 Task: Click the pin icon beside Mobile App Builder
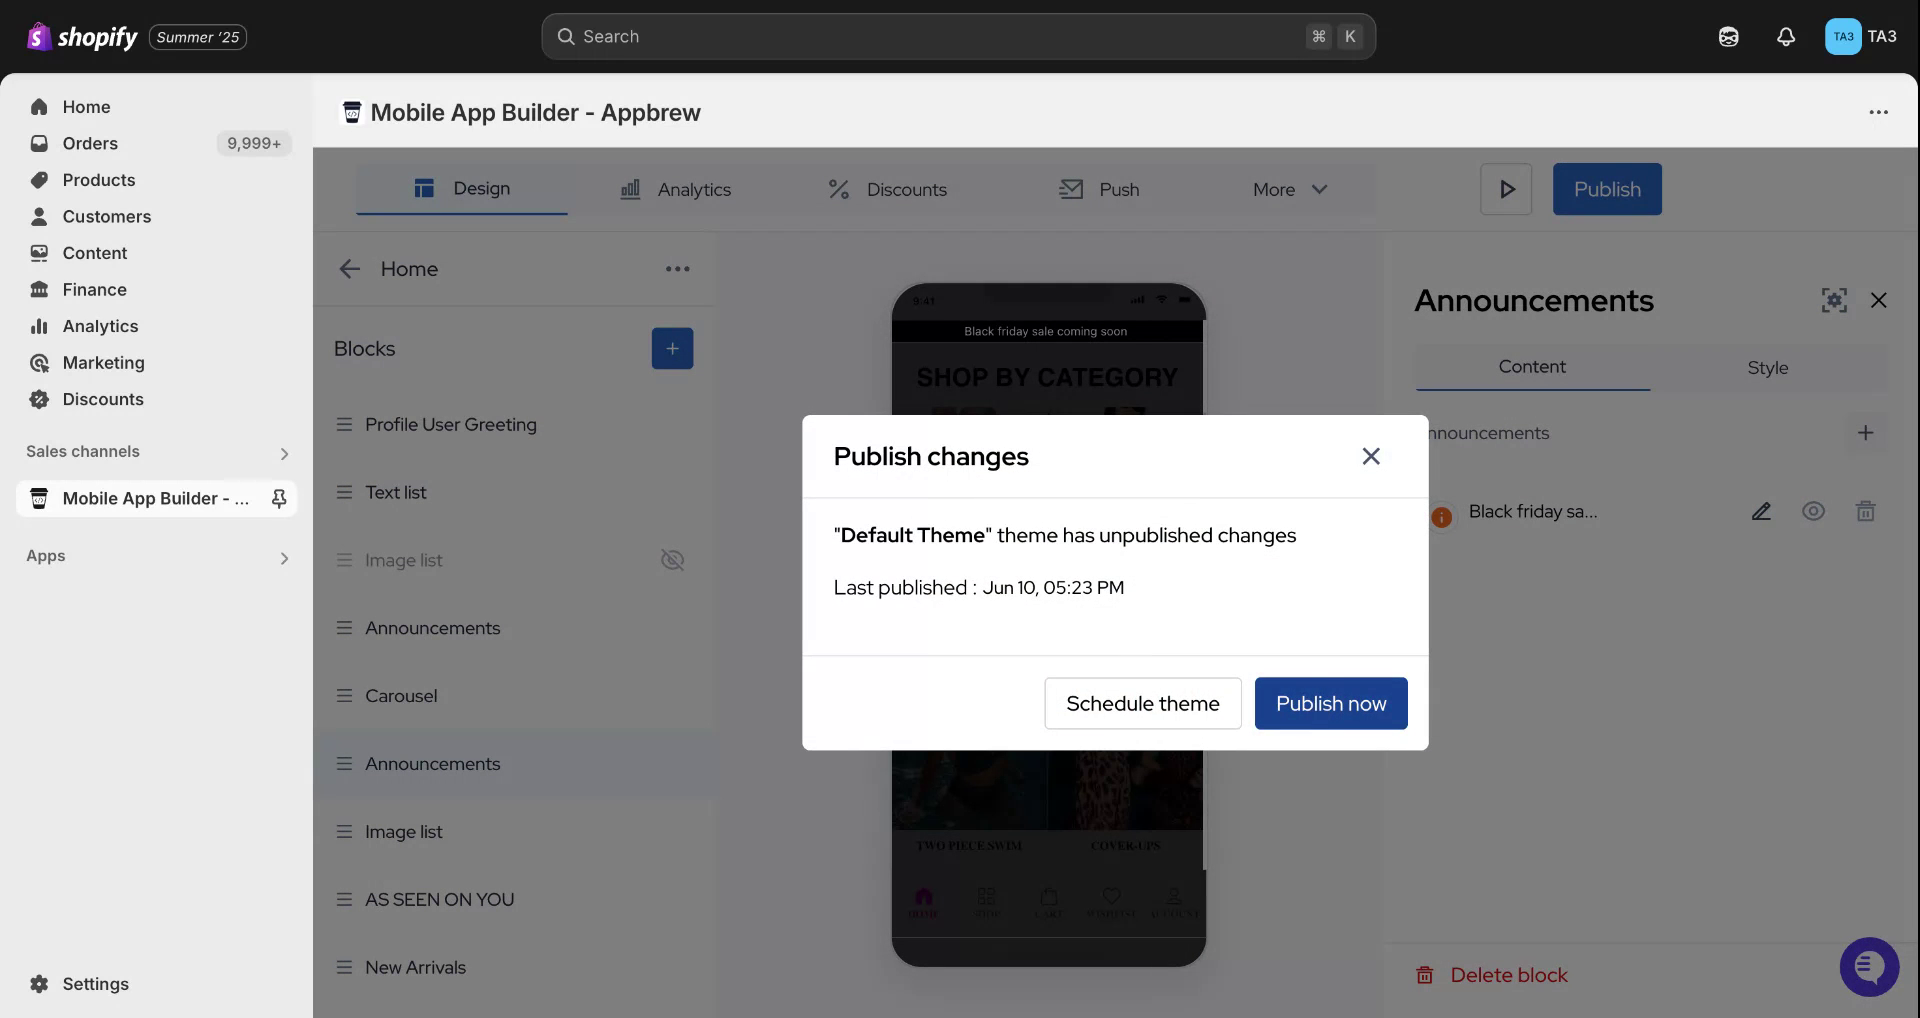279,498
